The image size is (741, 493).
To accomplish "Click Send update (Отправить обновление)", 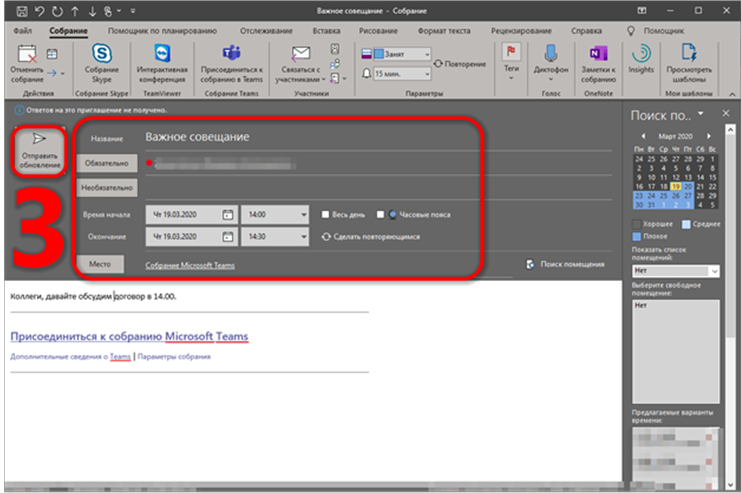I will [40, 151].
